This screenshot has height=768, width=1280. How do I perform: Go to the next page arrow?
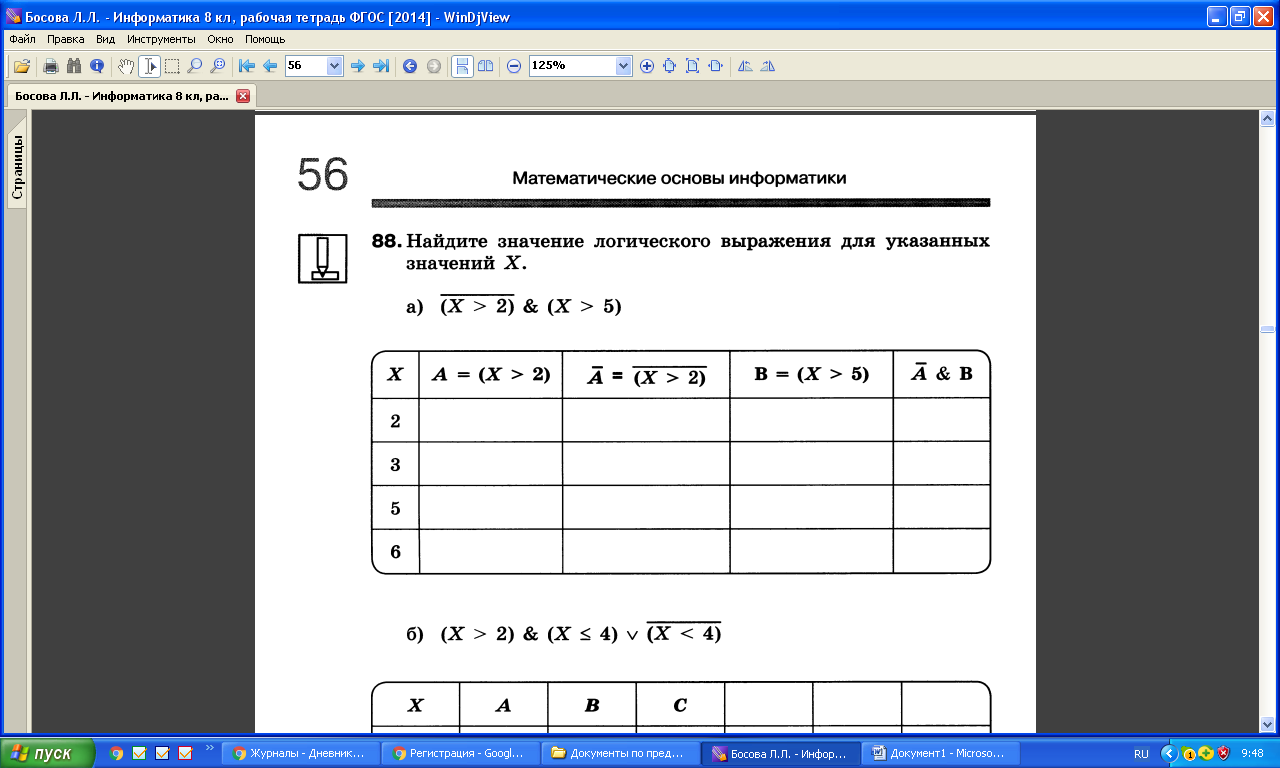[357, 66]
